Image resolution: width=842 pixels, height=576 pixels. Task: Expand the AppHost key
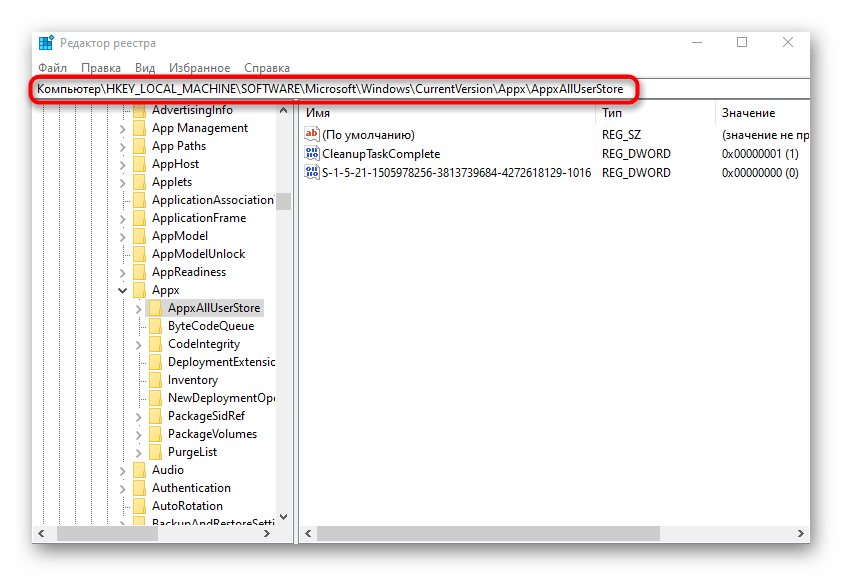(122, 165)
